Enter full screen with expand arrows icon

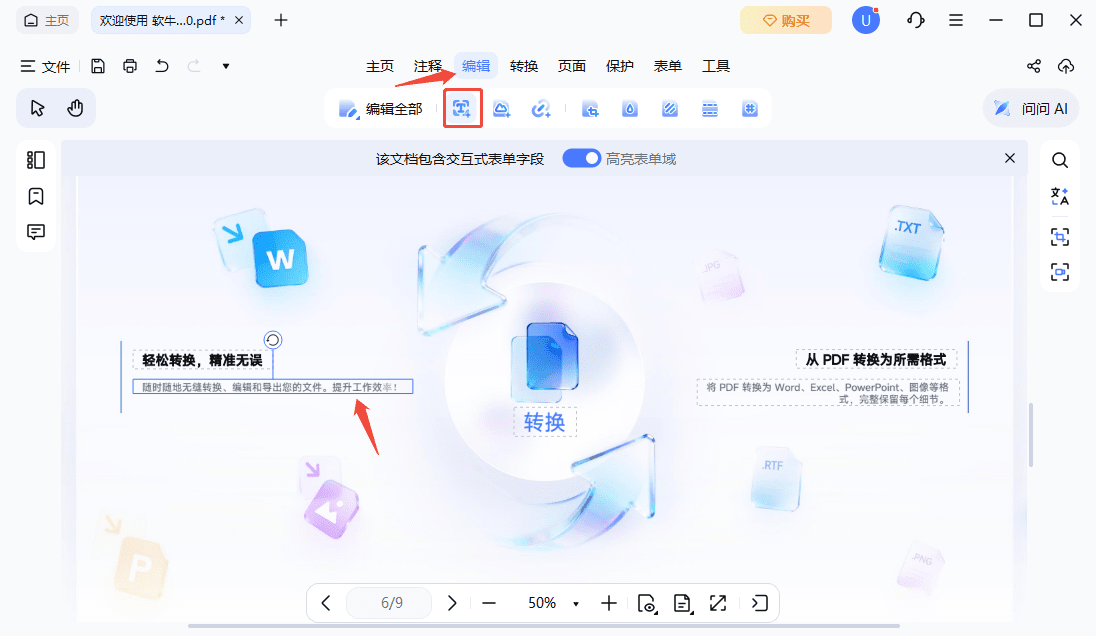click(x=718, y=603)
